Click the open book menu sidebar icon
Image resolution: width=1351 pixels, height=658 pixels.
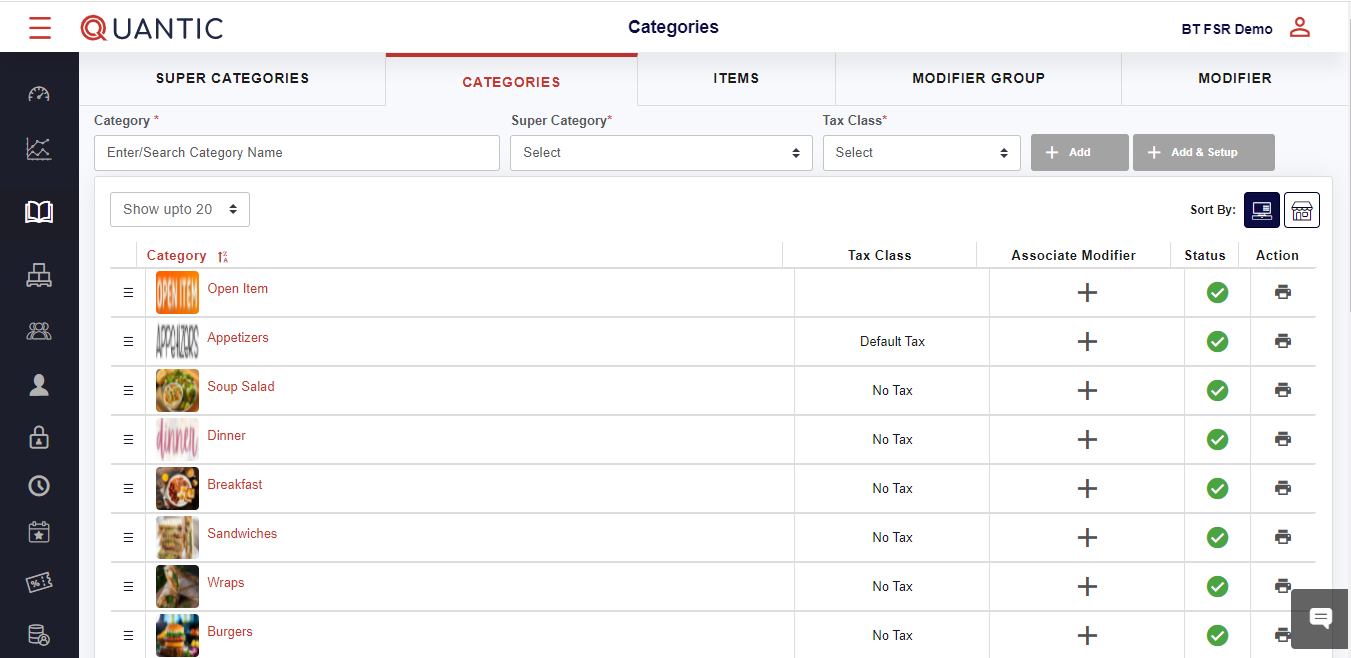39,212
